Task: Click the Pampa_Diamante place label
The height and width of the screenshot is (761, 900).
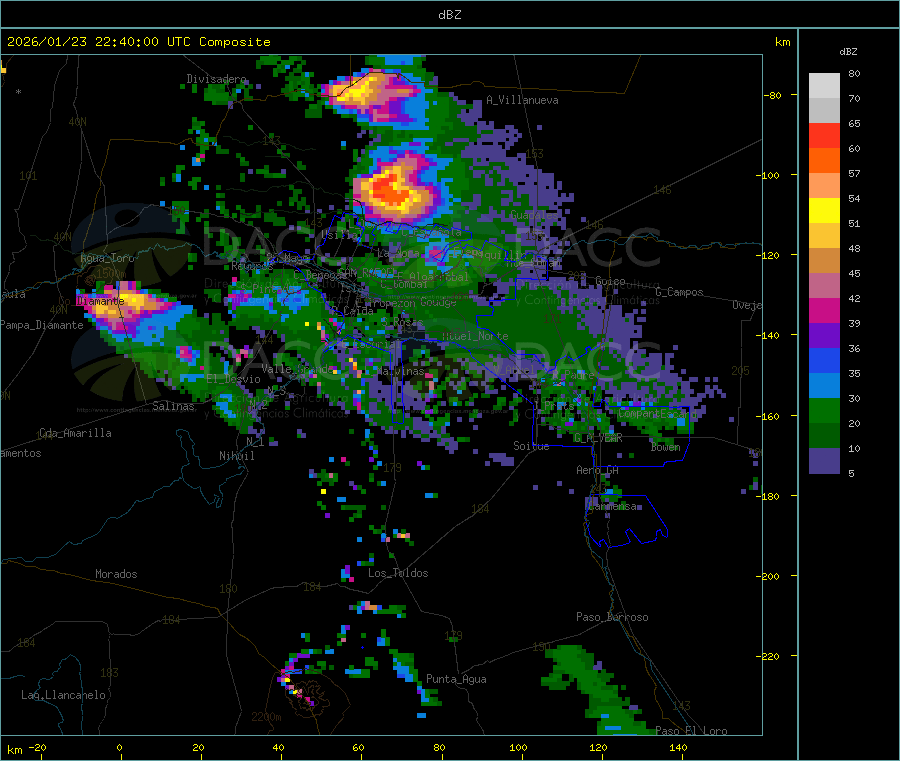Action: pyautogui.click(x=41, y=325)
